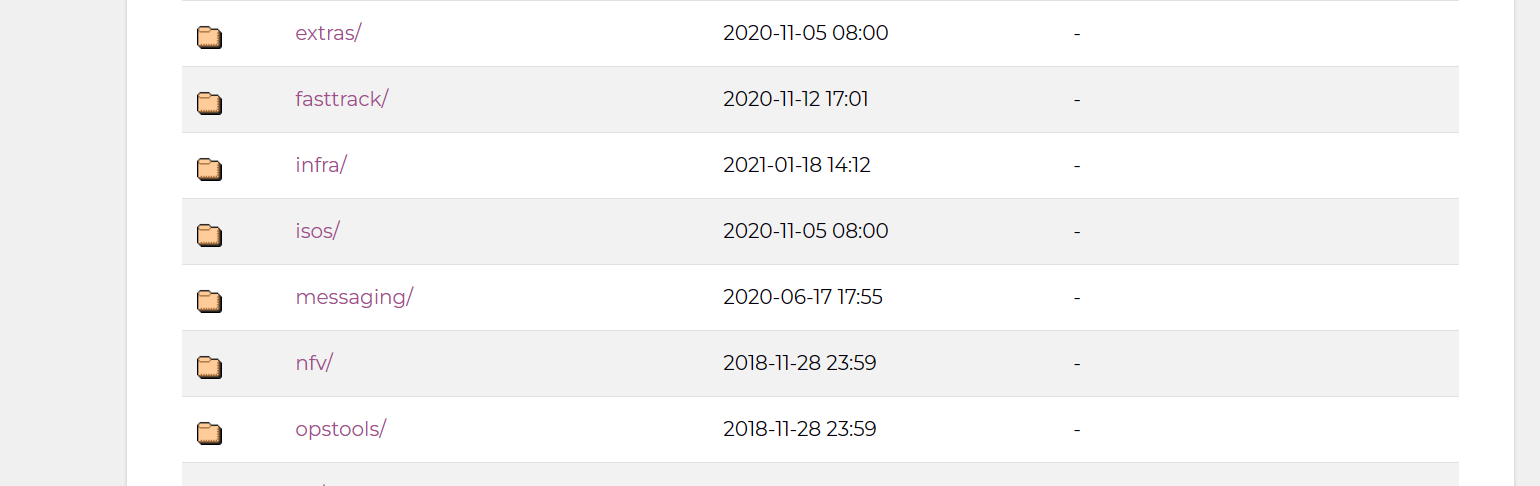Screen dimensions: 1540x486
Task: Select the folder icon beside messaging/
Action: (x=209, y=301)
